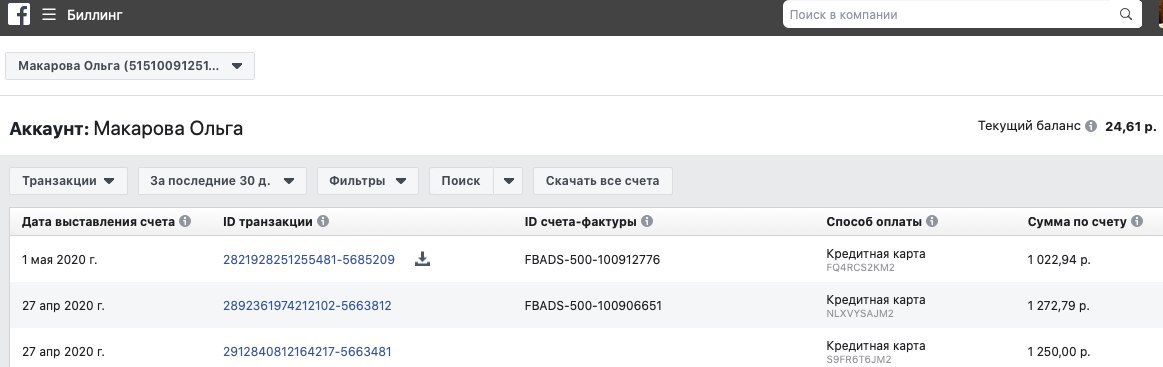Select invoice ID FBADS-500-100906651
Image resolution: width=1163 pixels, height=367 pixels.
593,305
